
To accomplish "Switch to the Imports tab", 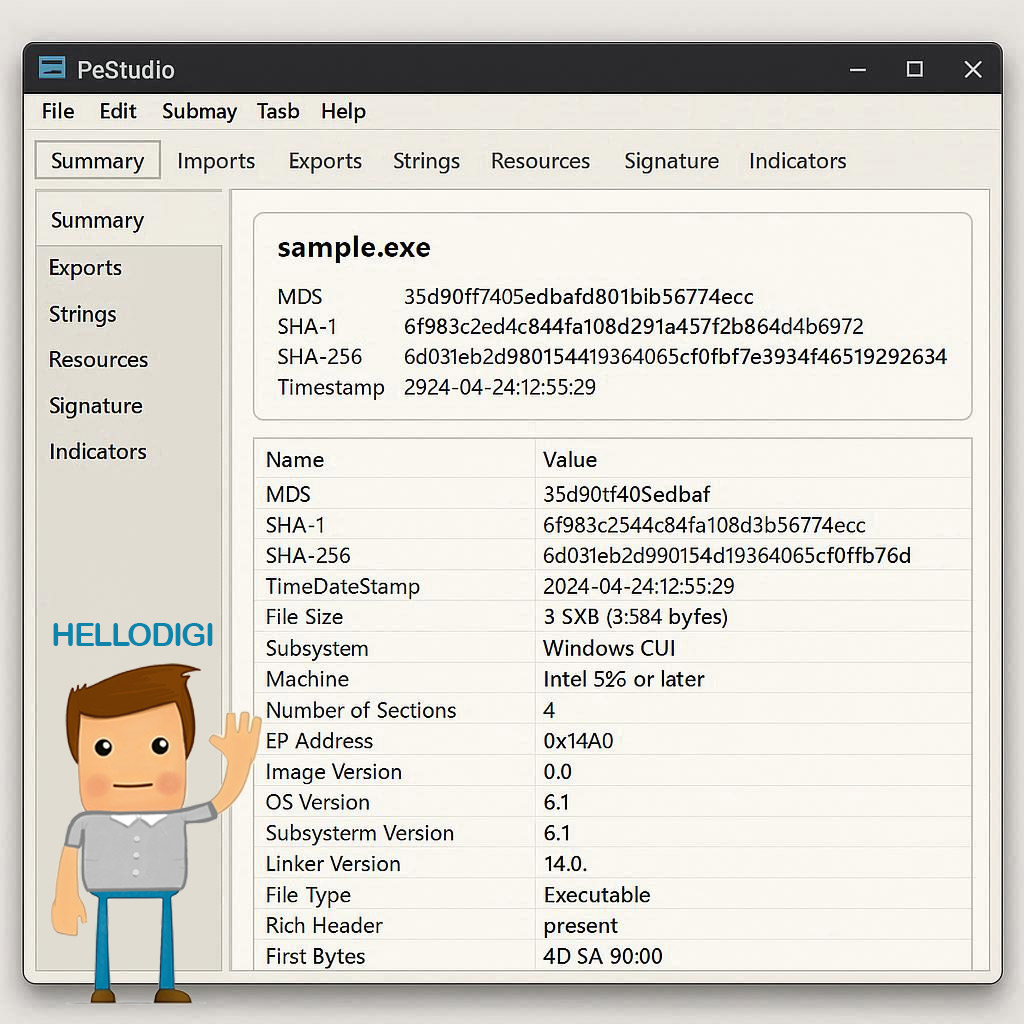I will (216, 161).
